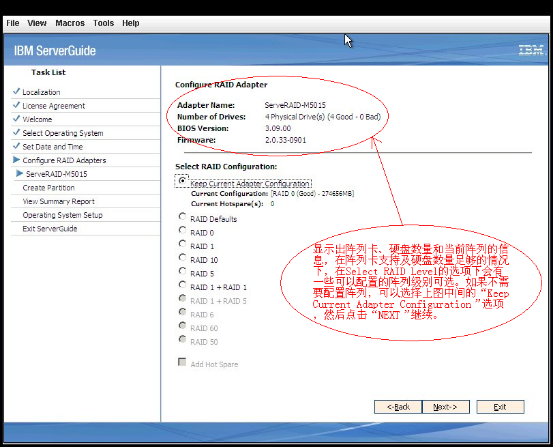Click Select Operating System task item

point(63,133)
